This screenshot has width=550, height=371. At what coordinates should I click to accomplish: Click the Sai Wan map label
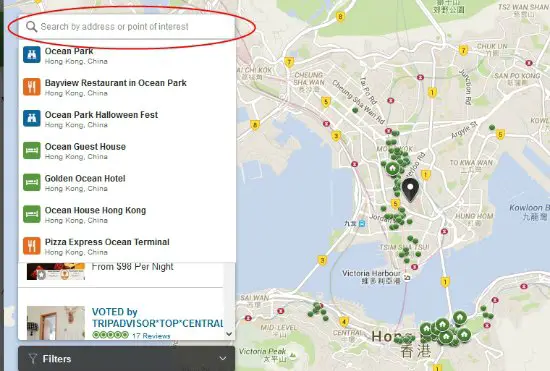point(255,301)
